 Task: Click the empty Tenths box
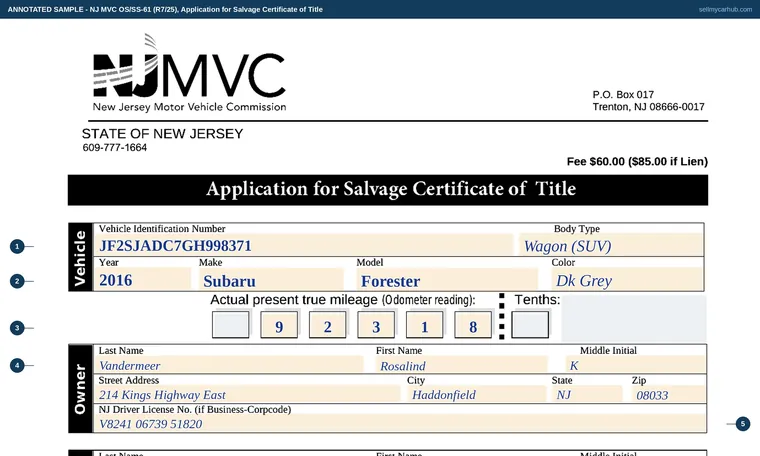coord(530,324)
